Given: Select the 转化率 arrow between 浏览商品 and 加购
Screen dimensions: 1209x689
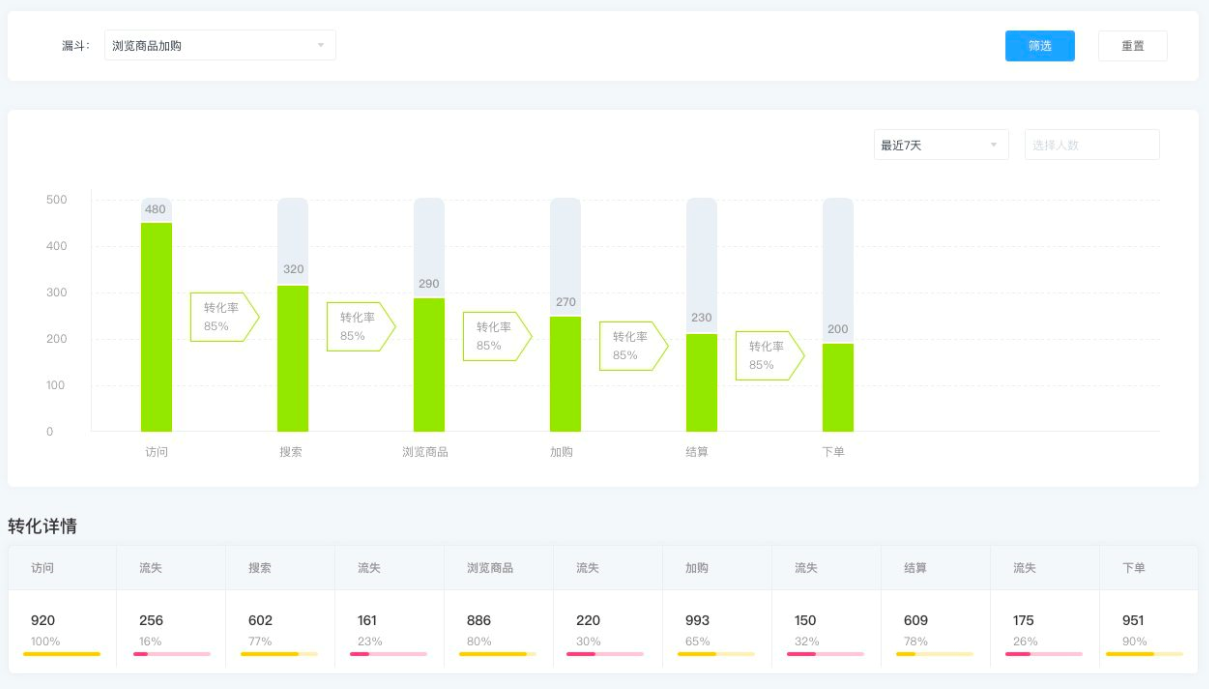Looking at the screenshot, I should [496, 336].
